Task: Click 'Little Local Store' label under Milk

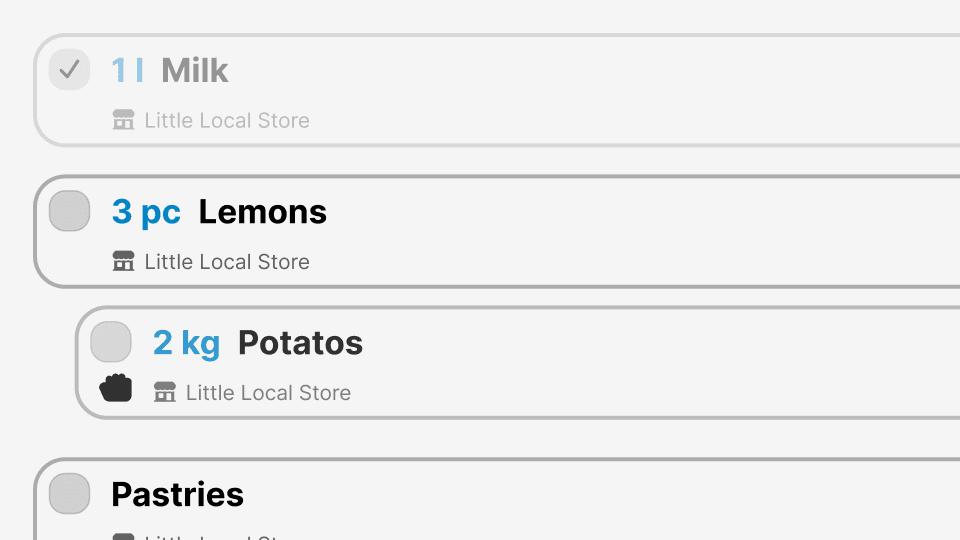Action: coord(227,121)
